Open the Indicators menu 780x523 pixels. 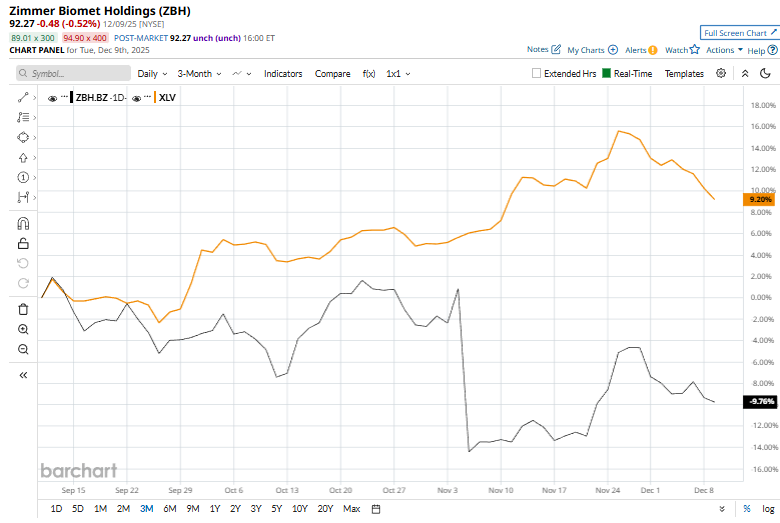point(283,74)
